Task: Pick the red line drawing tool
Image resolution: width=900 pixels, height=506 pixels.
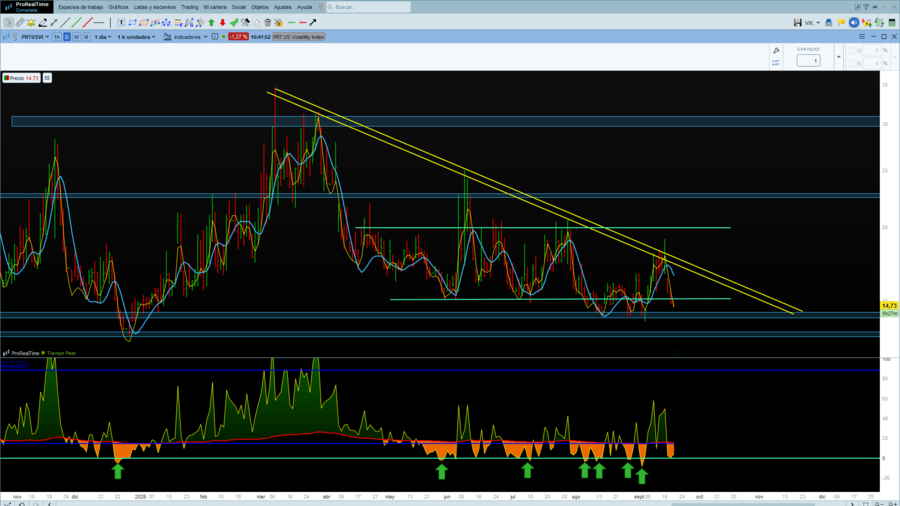Action: (x=87, y=23)
